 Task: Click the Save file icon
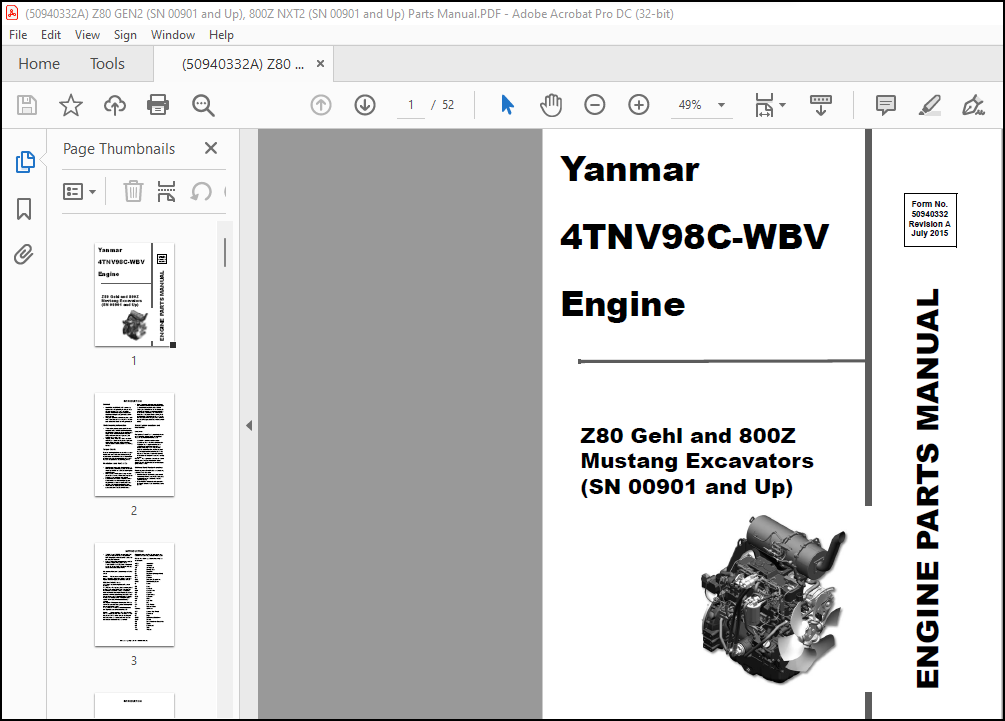(x=27, y=104)
